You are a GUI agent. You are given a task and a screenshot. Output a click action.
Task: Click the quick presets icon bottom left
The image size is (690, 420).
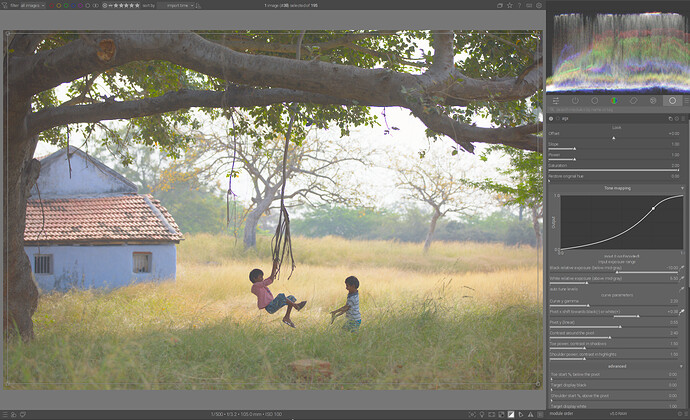5,414
